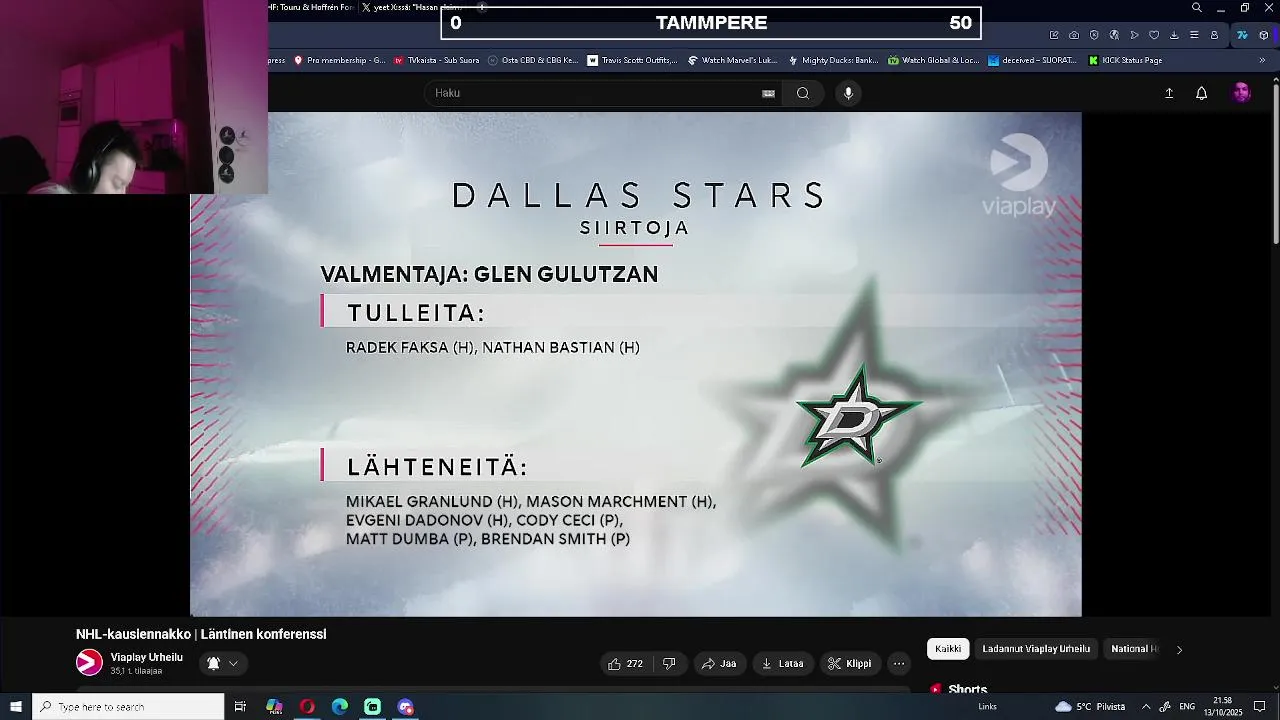Open the Osta CBD & CBG bookmark
This screenshot has height=720, width=1280.
533,60
